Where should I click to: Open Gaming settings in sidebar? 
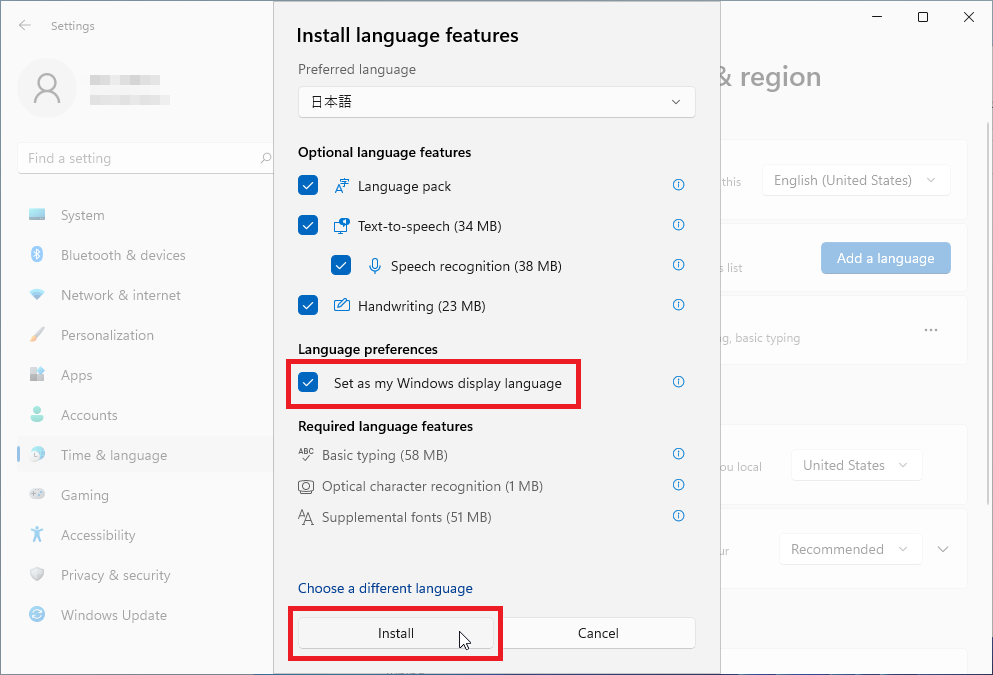145,495
